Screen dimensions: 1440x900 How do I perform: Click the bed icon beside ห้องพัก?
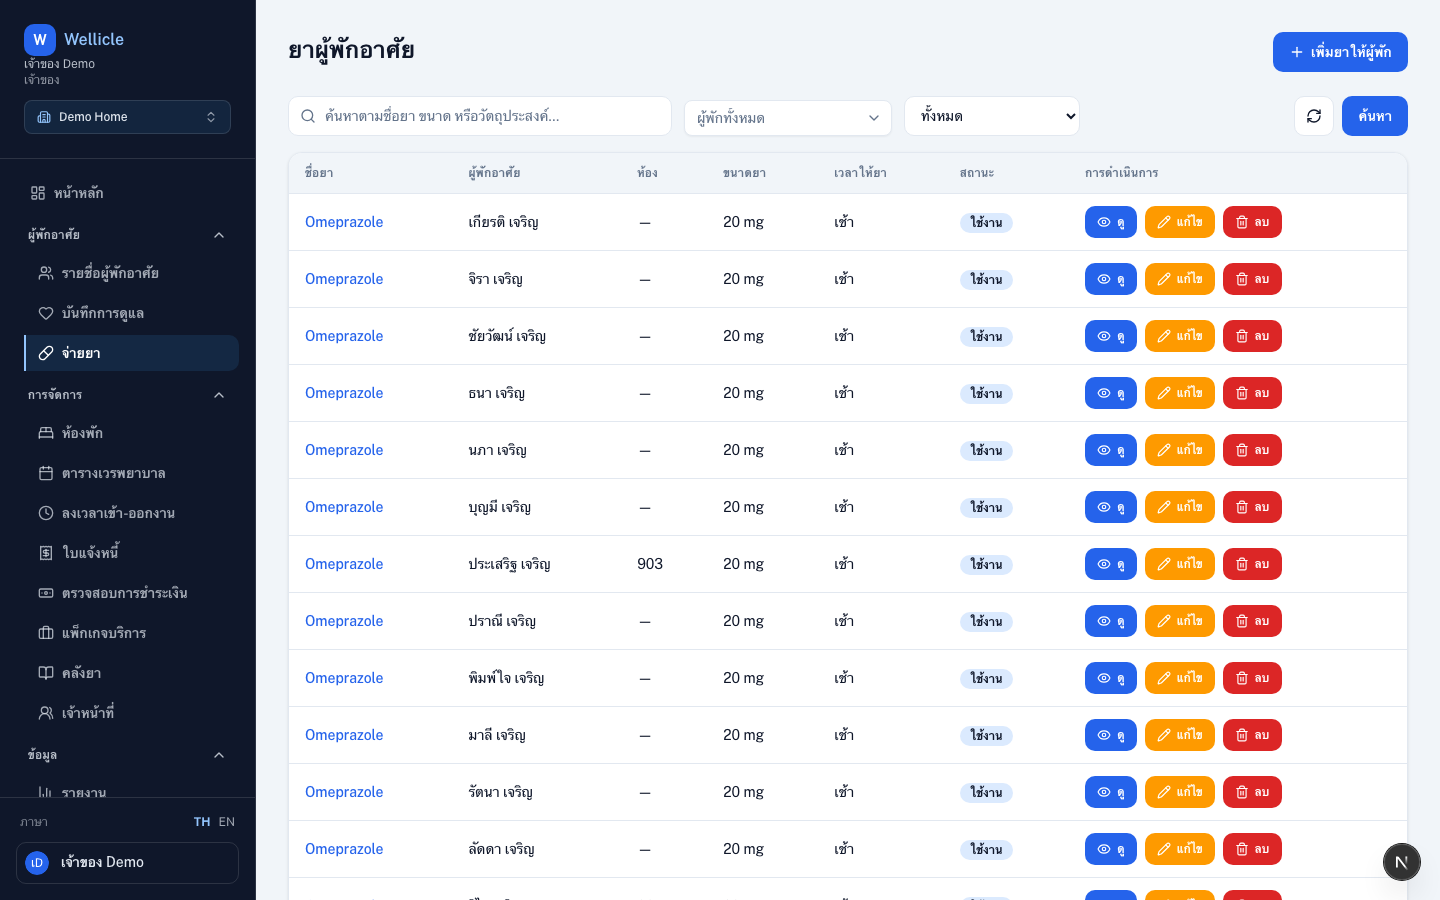tap(46, 433)
